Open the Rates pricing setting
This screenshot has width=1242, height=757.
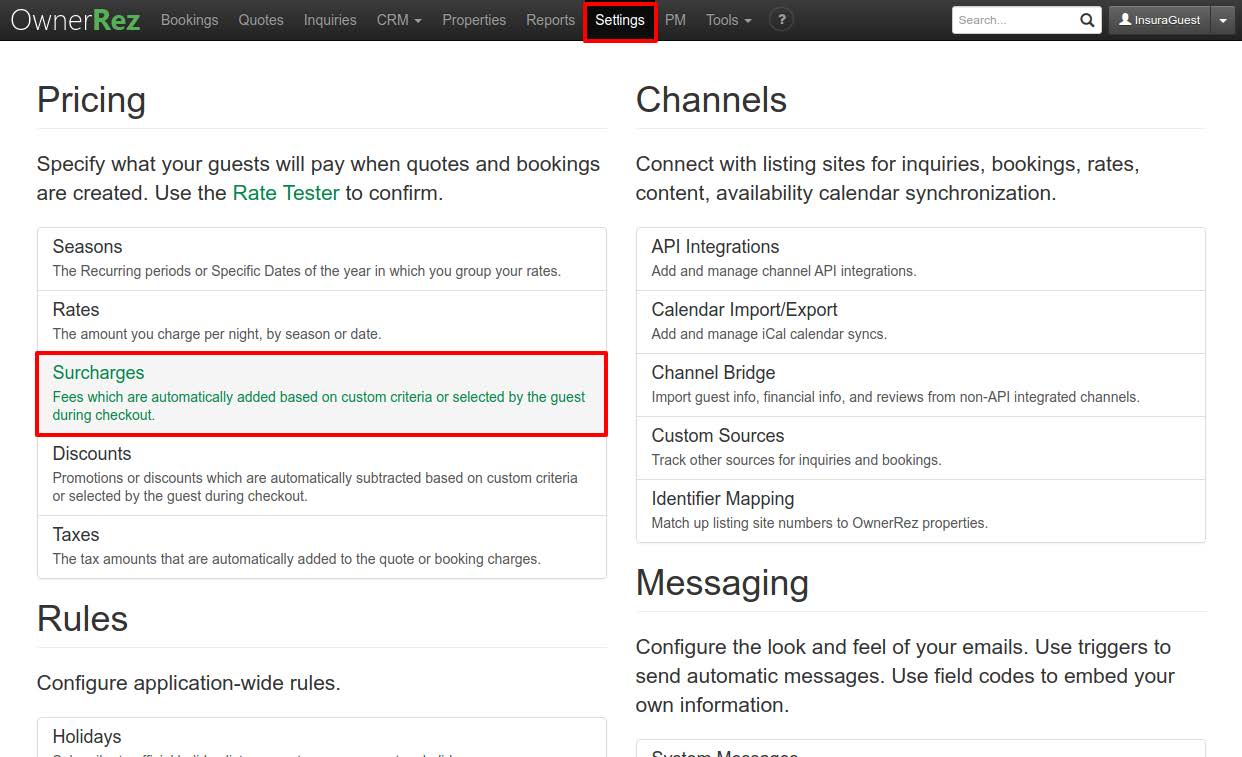point(322,322)
